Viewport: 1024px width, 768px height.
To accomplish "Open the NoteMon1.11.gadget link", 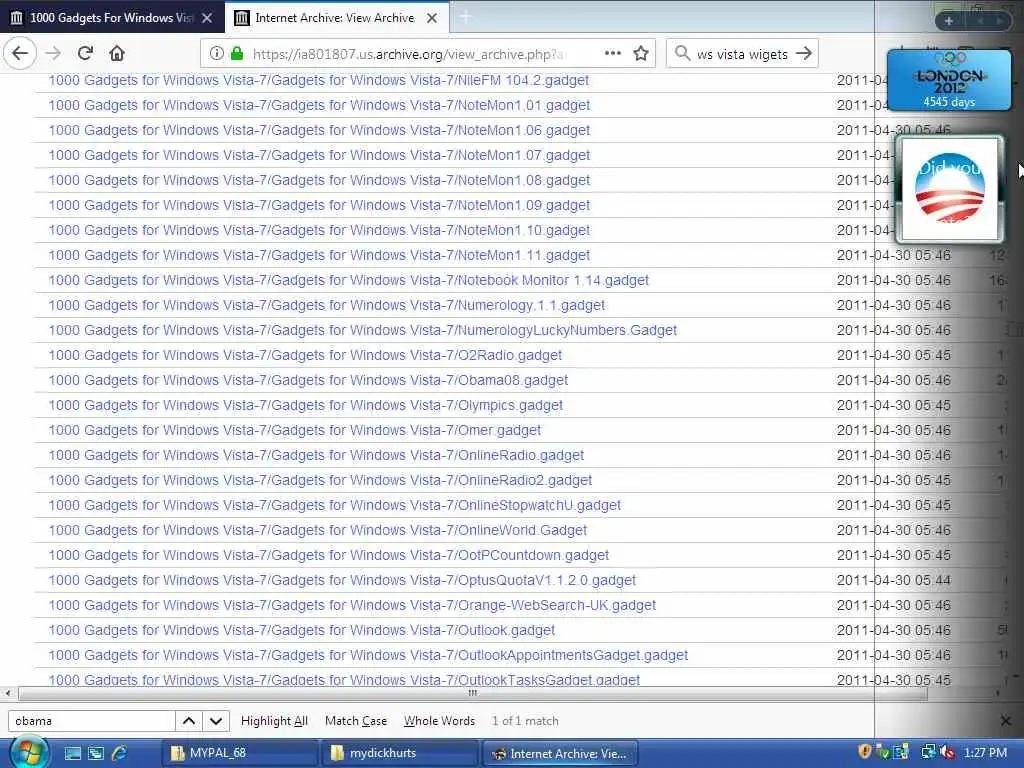I will [319, 255].
